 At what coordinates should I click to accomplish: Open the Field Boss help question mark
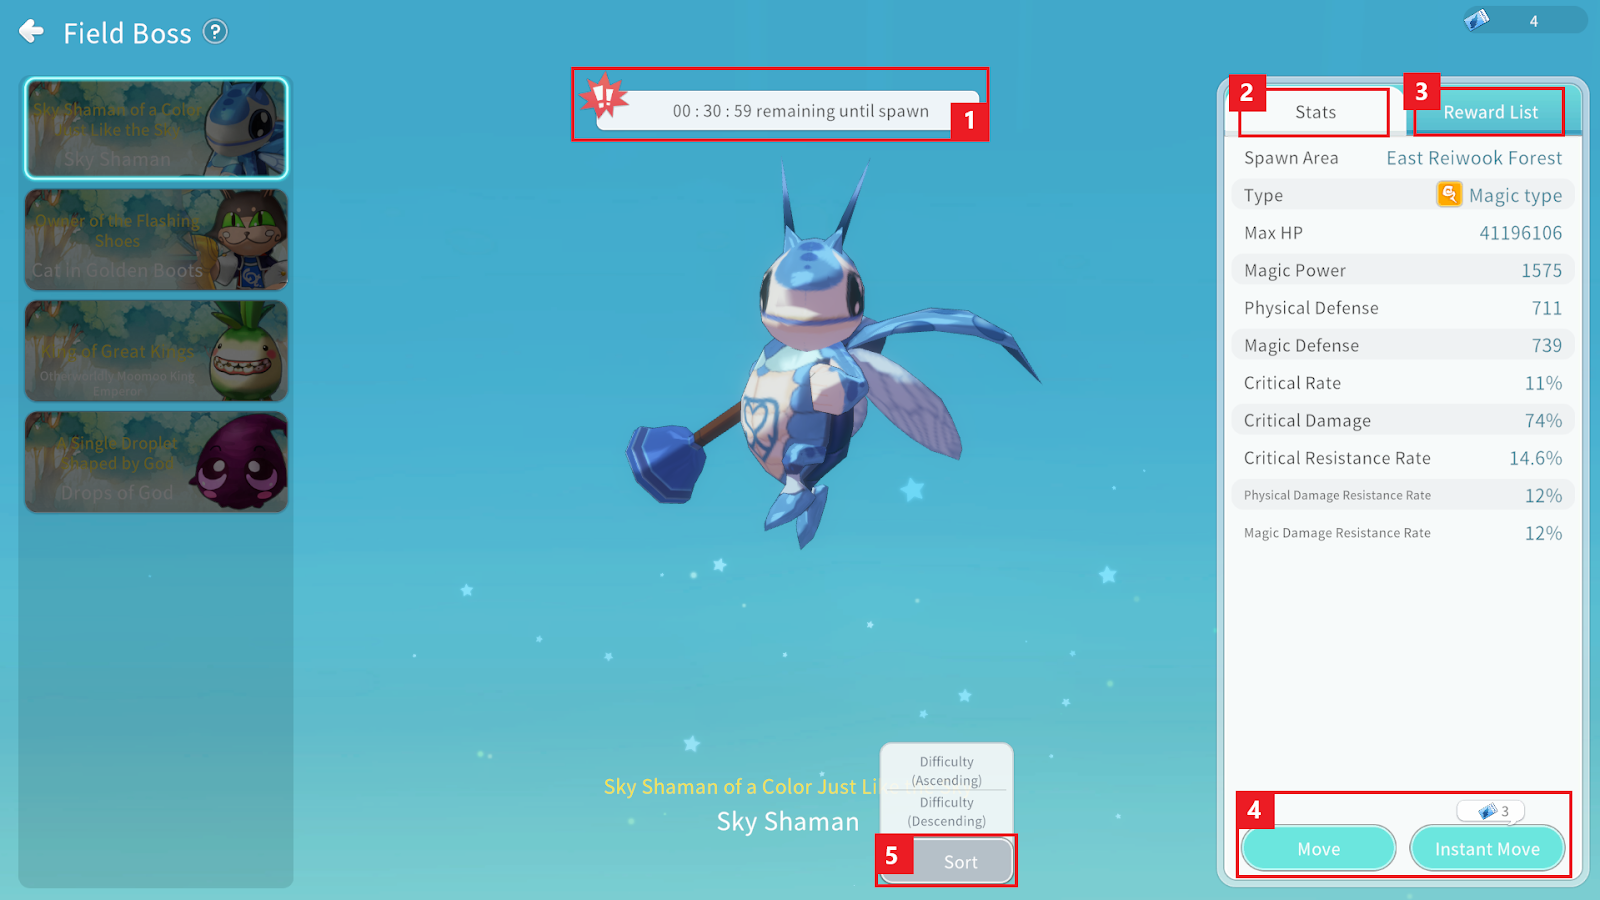point(215,32)
